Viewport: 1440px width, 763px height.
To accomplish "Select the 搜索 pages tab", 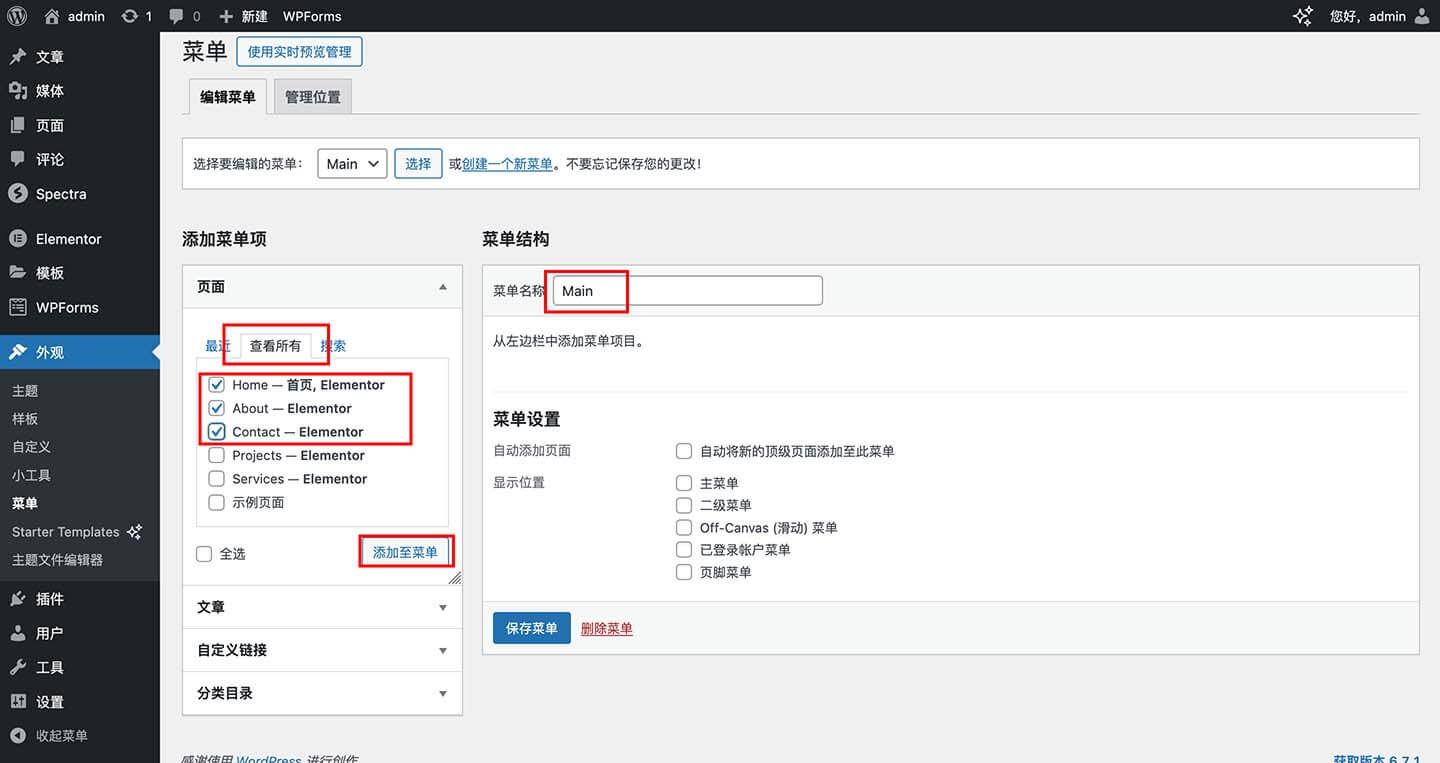I will click(x=333, y=346).
